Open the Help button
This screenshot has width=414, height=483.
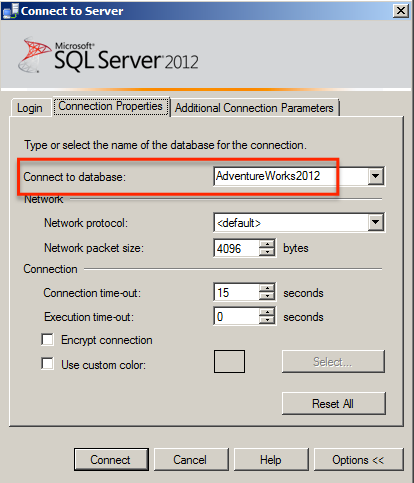271,460
